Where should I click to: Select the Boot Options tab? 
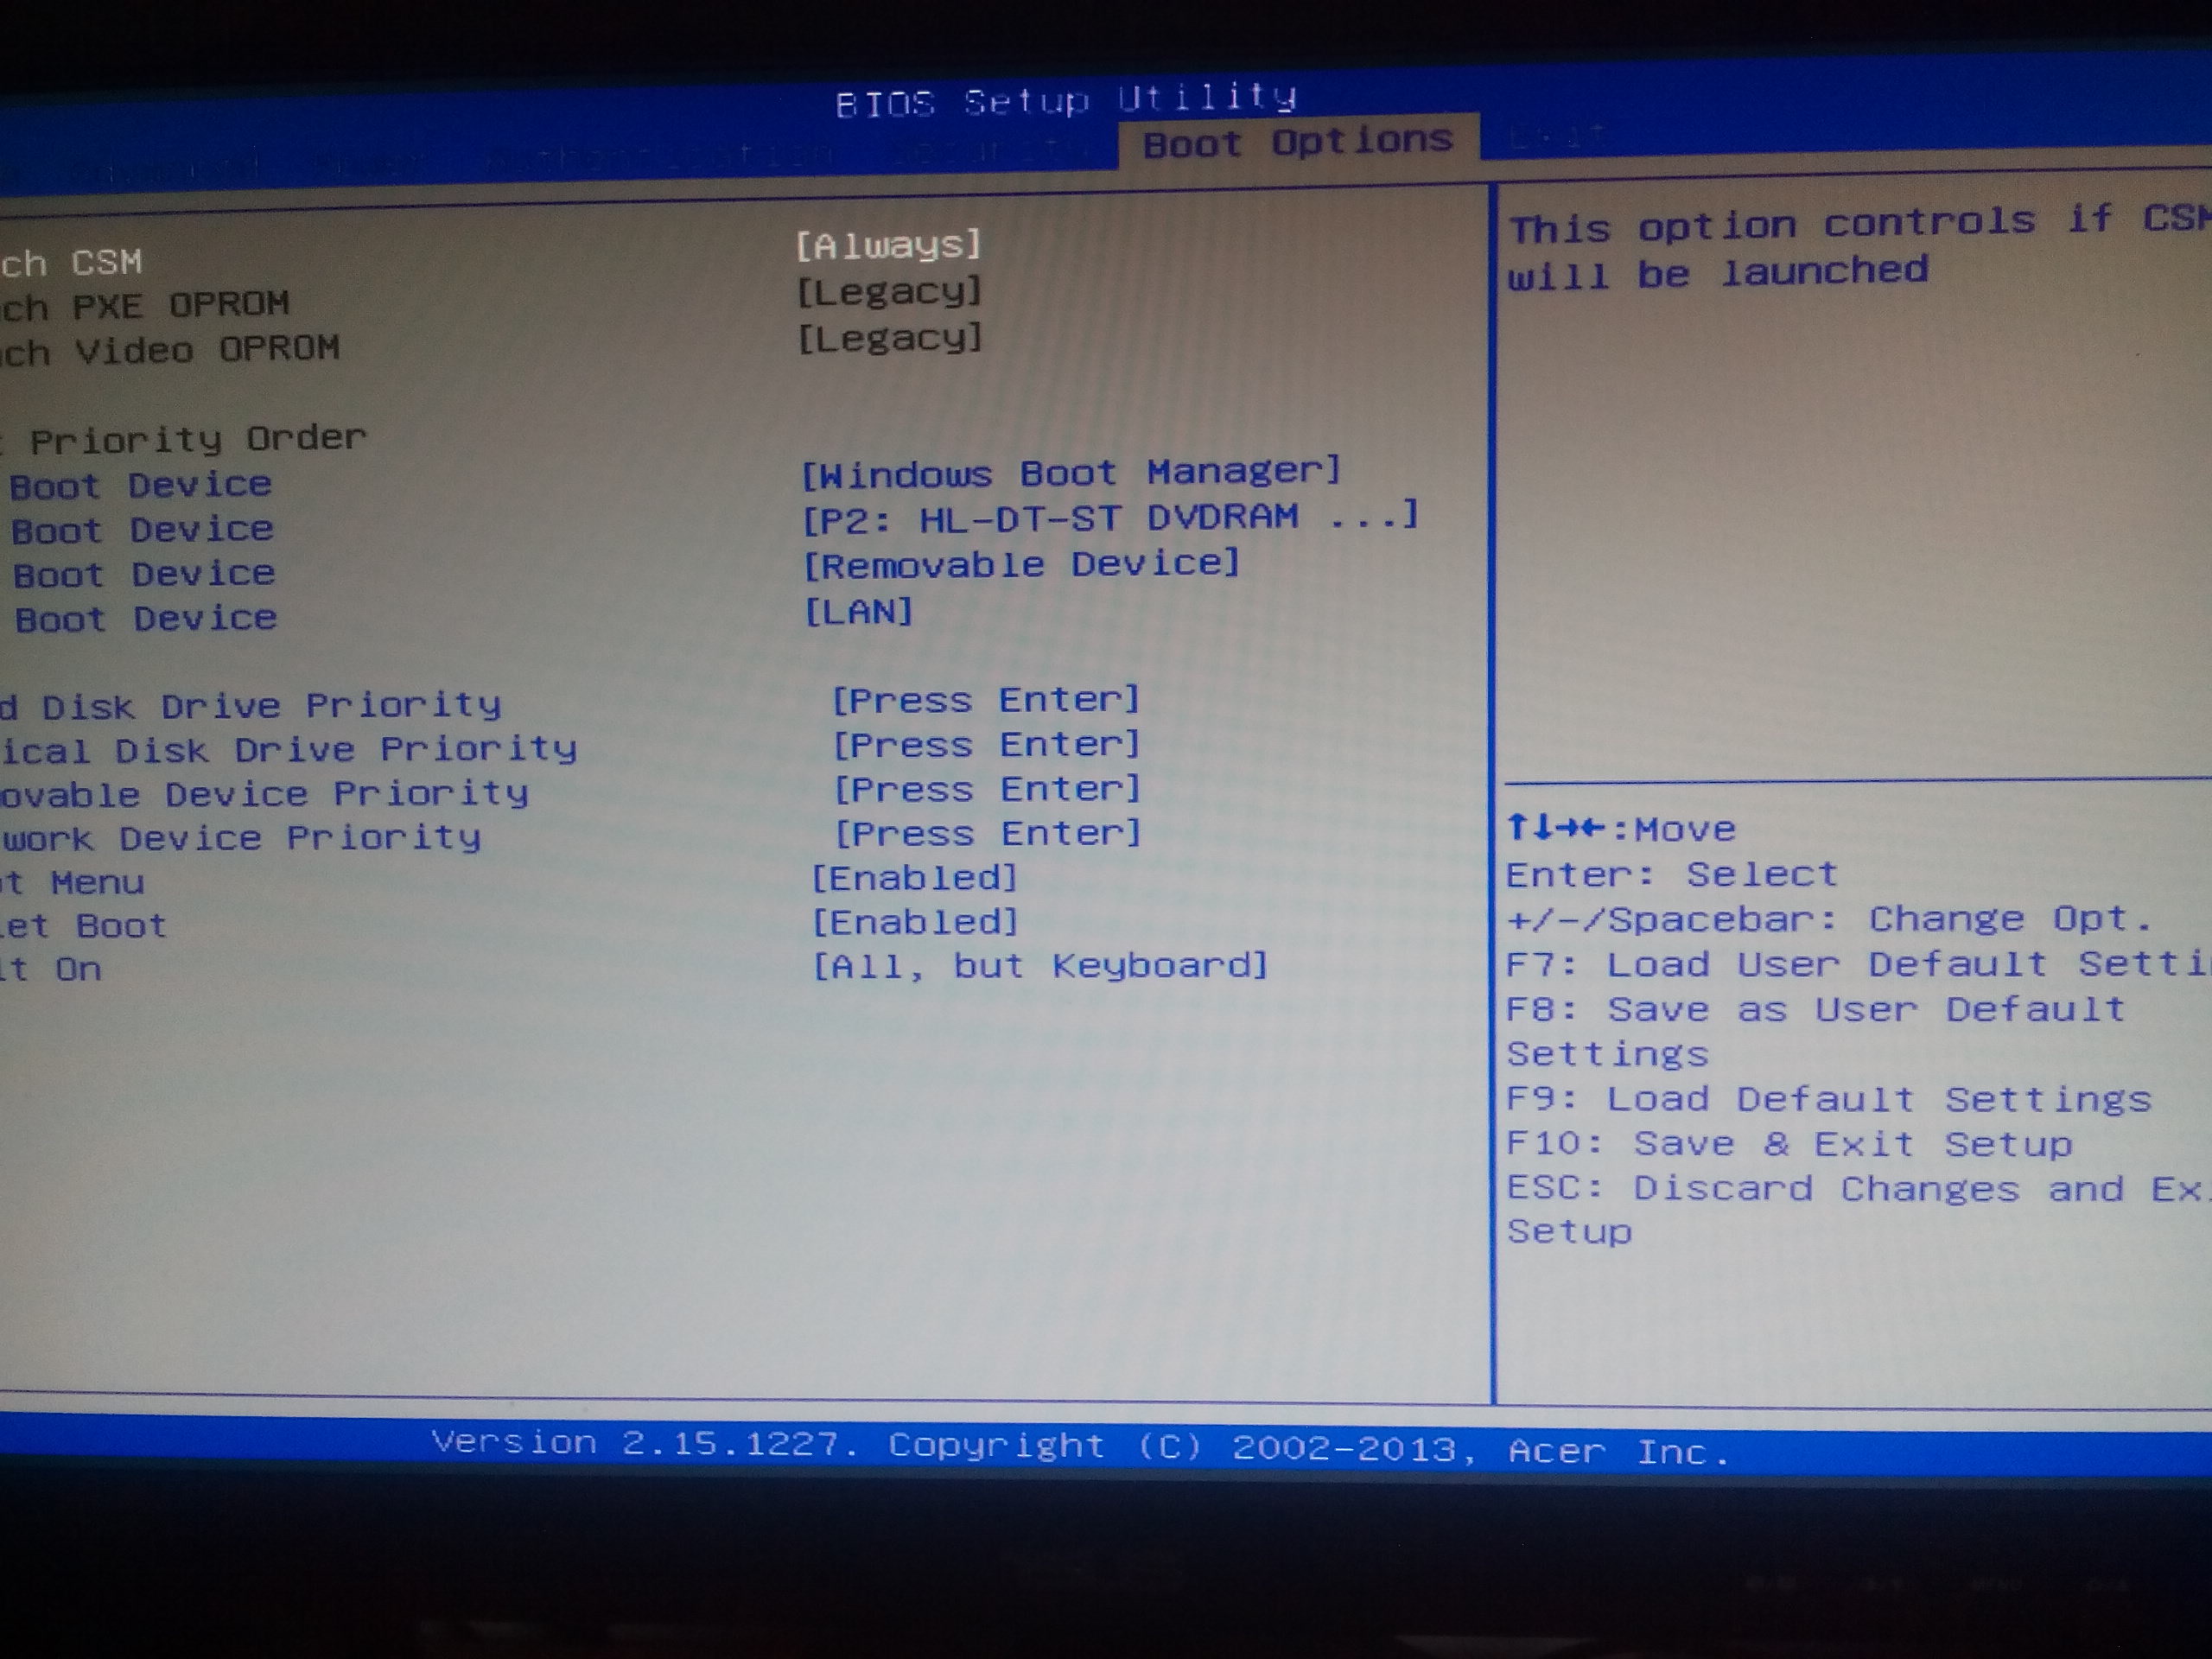click(1297, 142)
